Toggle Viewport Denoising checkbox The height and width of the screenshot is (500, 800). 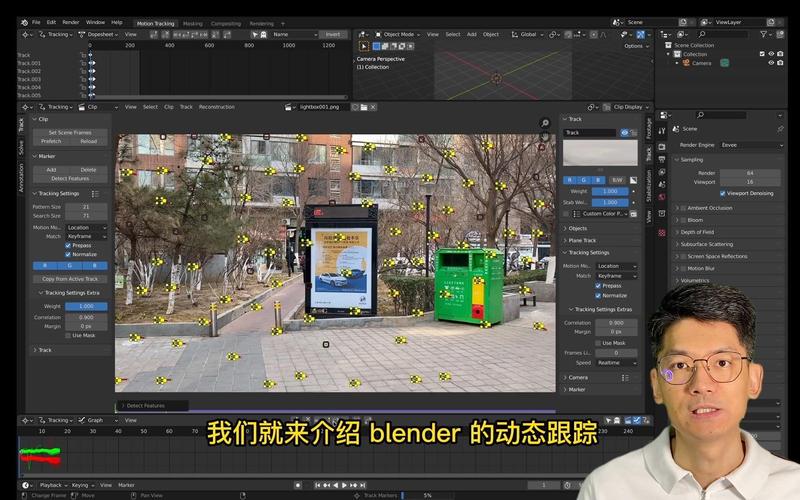pos(722,193)
